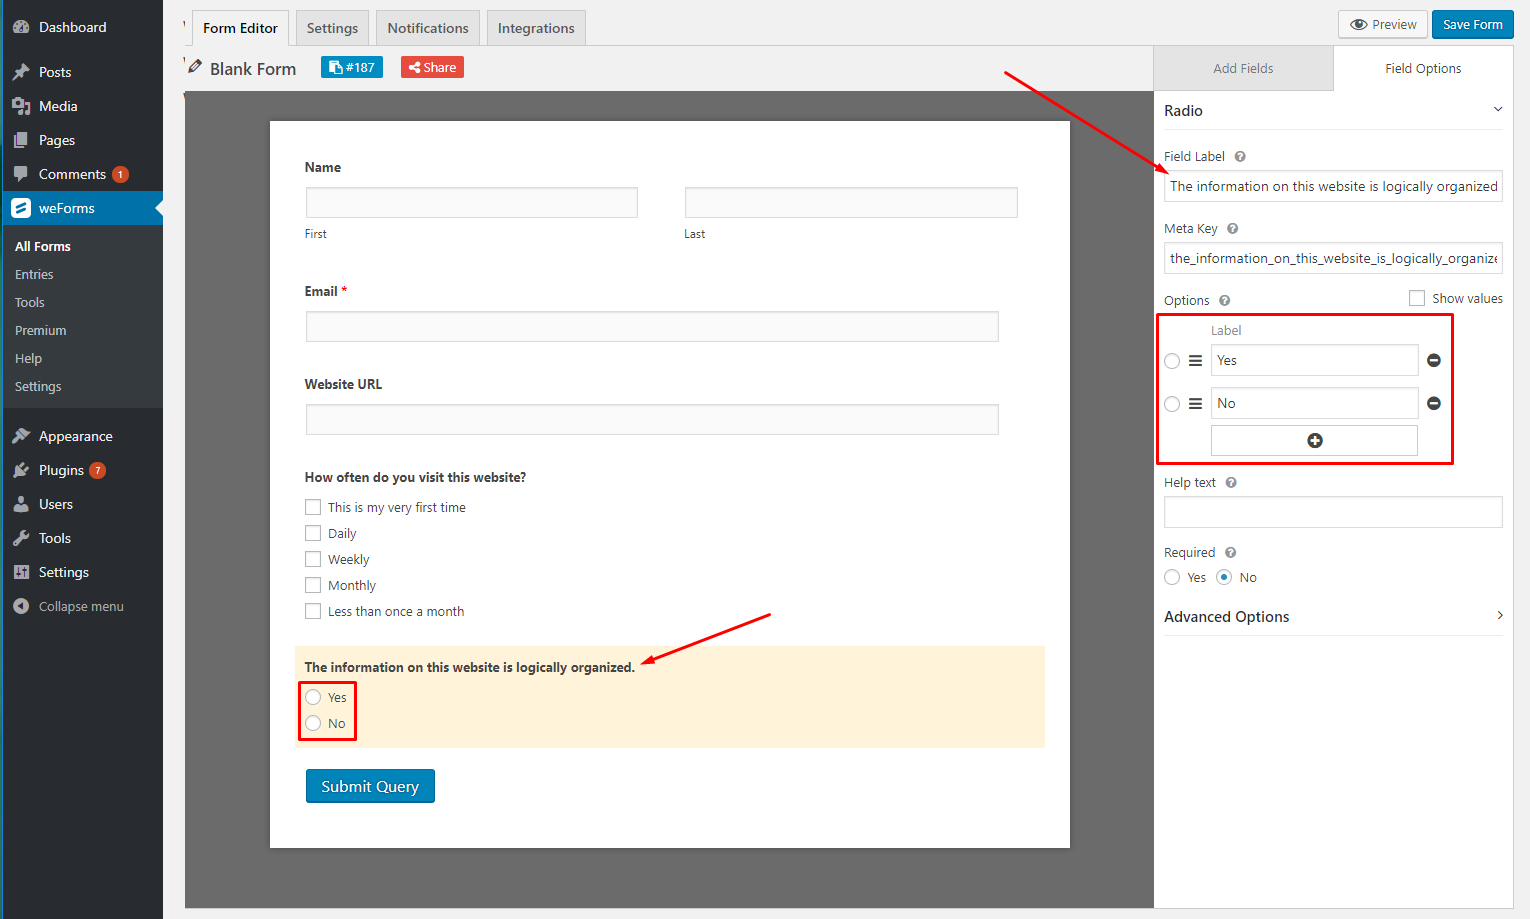
Task: Check the Weekly checkbox
Action: [313, 559]
